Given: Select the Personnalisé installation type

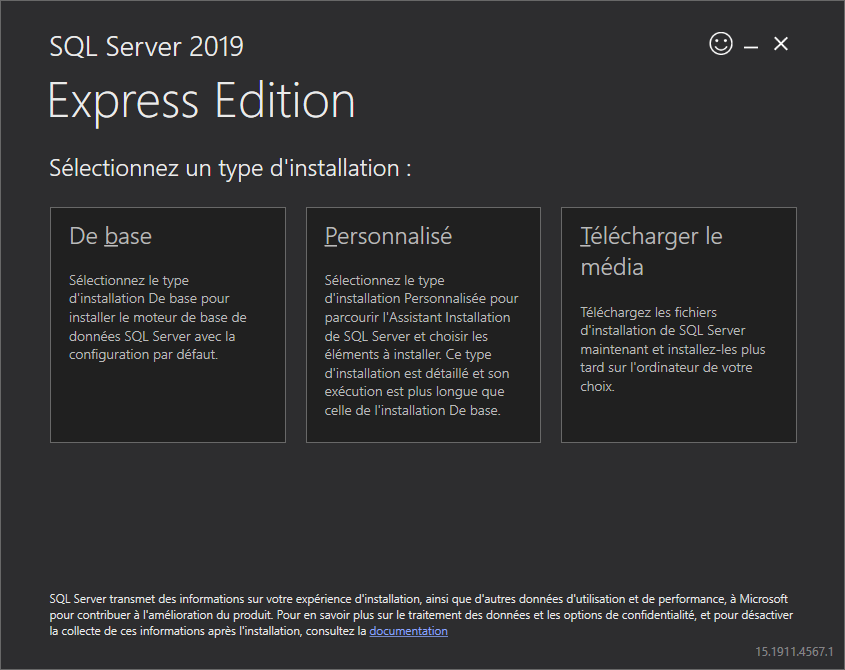Looking at the screenshot, I should point(423,324).
